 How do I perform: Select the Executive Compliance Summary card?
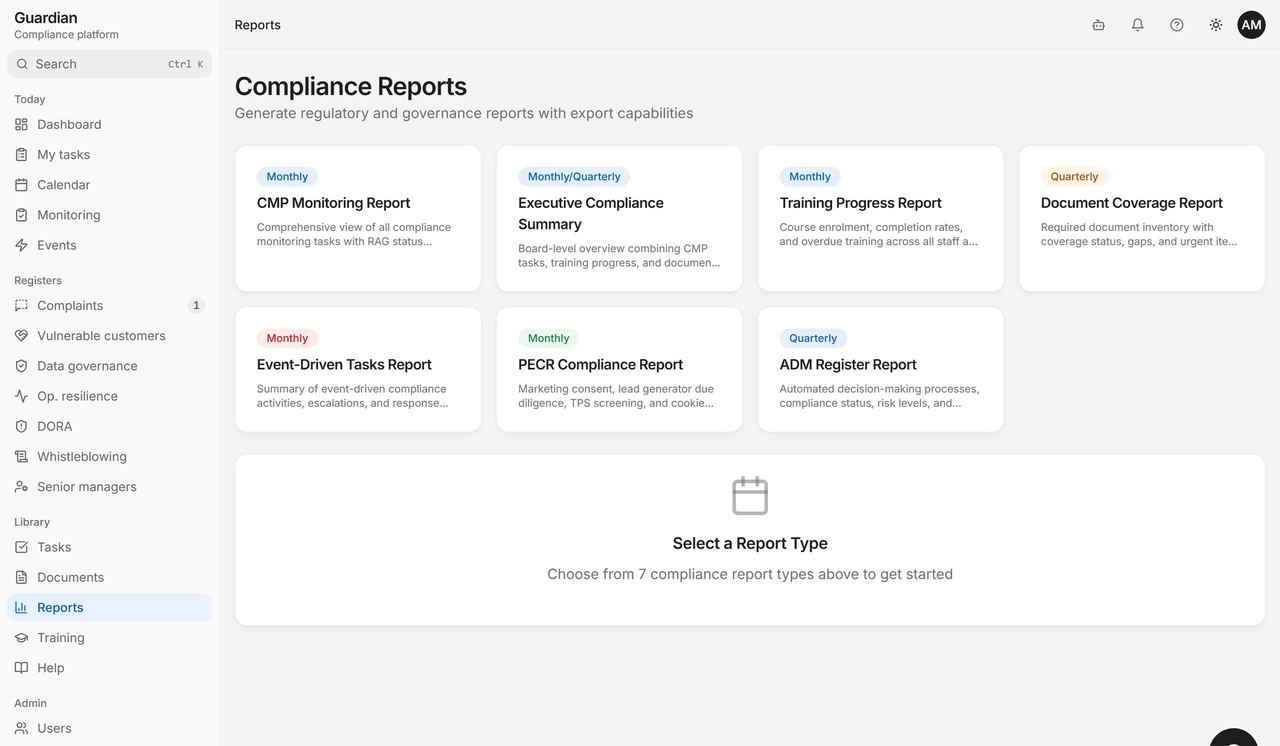coord(619,219)
